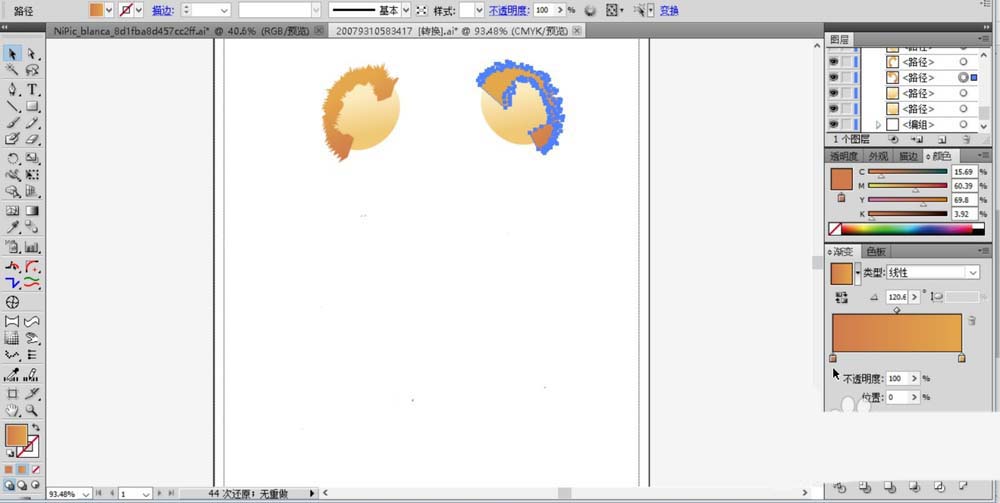Click target circle of selected <路径> row

point(963,77)
